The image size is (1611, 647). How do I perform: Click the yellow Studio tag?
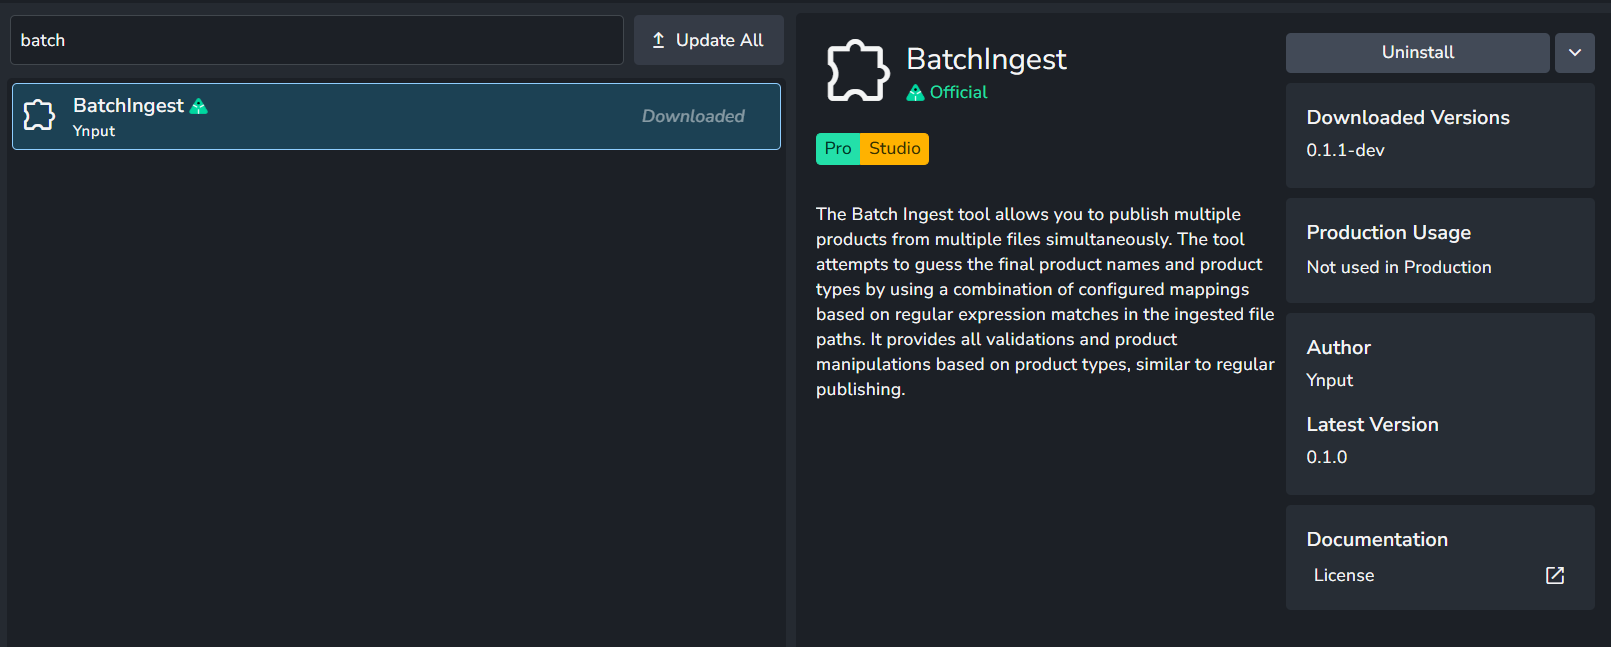pyautogui.click(x=894, y=149)
